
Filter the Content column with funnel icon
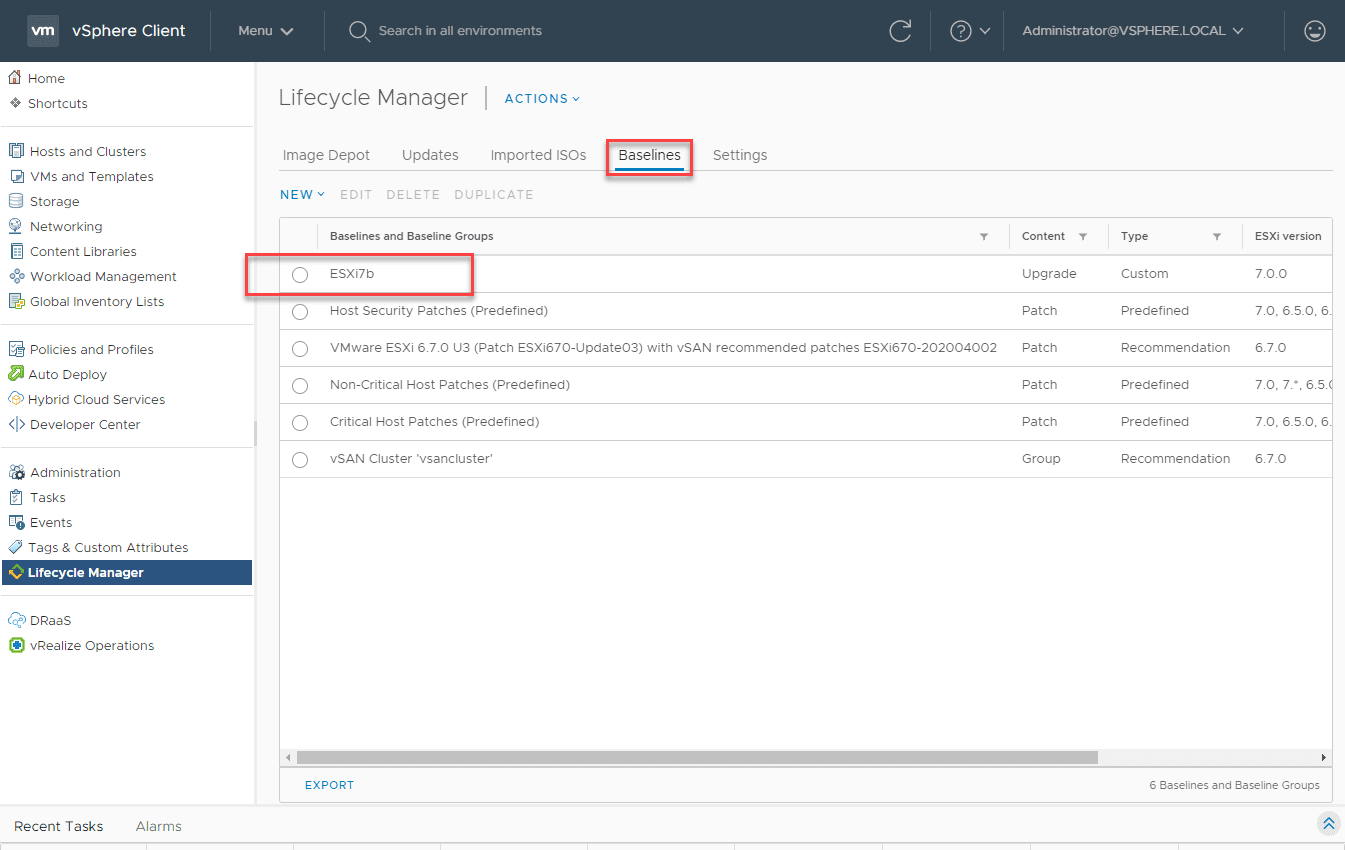coord(1082,237)
